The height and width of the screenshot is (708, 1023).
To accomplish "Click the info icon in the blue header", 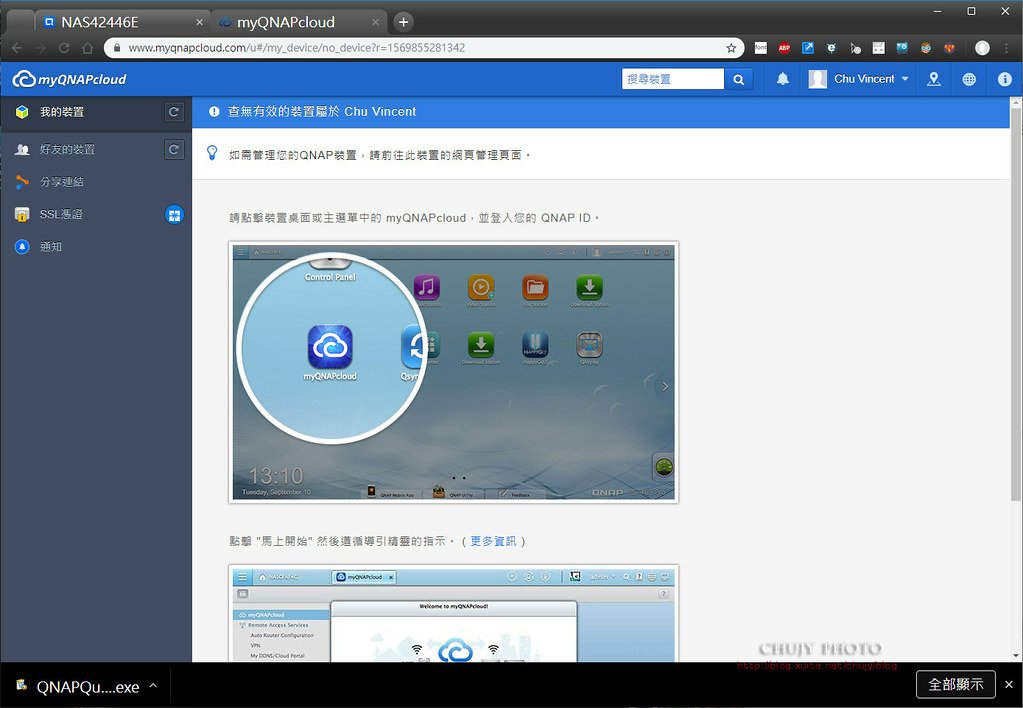I will coord(1005,79).
